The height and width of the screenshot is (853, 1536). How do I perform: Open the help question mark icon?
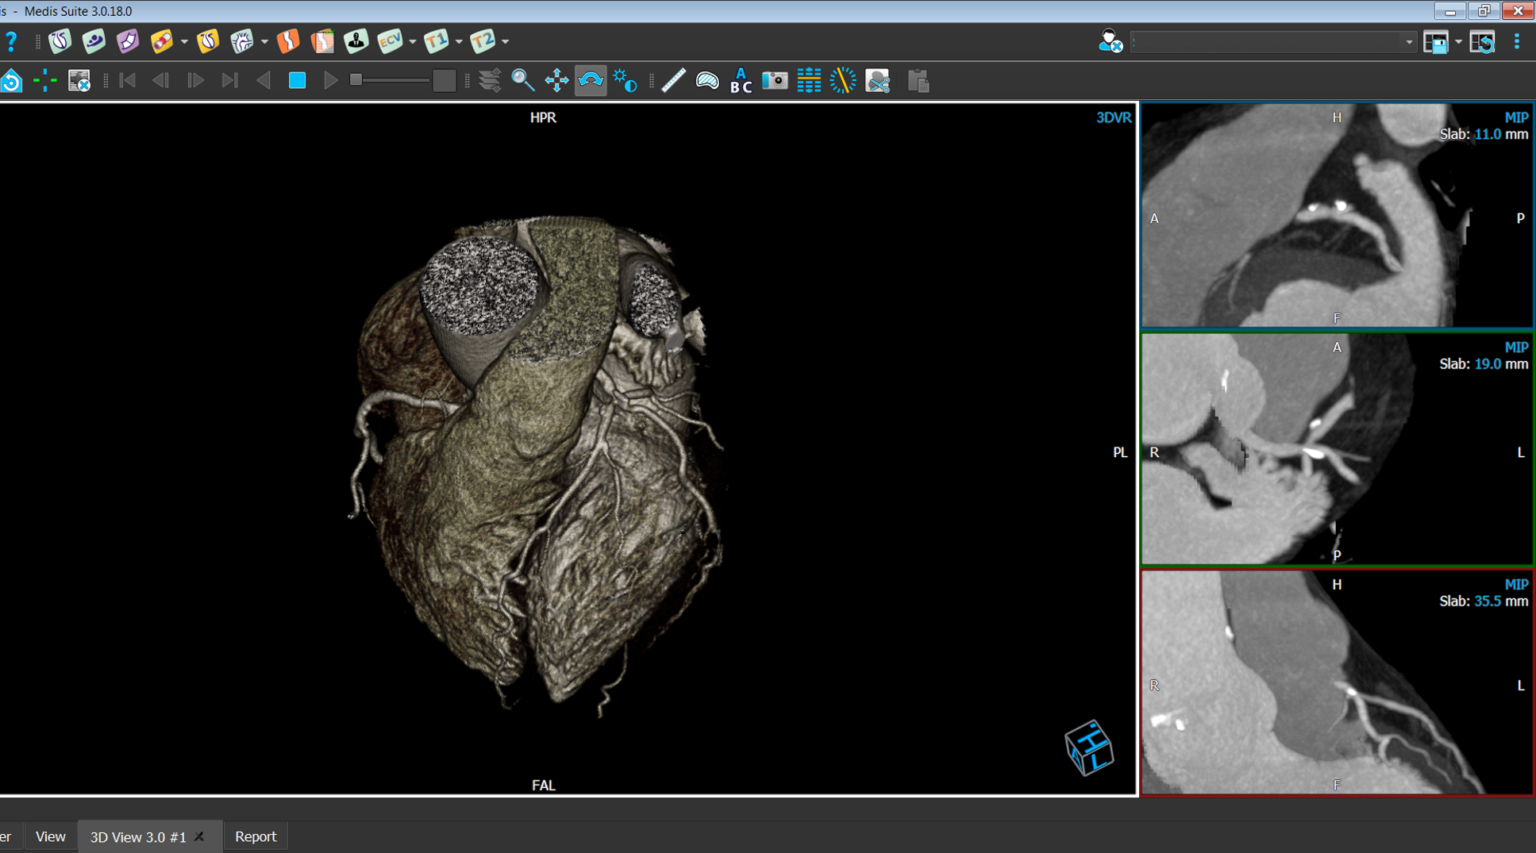coord(11,42)
